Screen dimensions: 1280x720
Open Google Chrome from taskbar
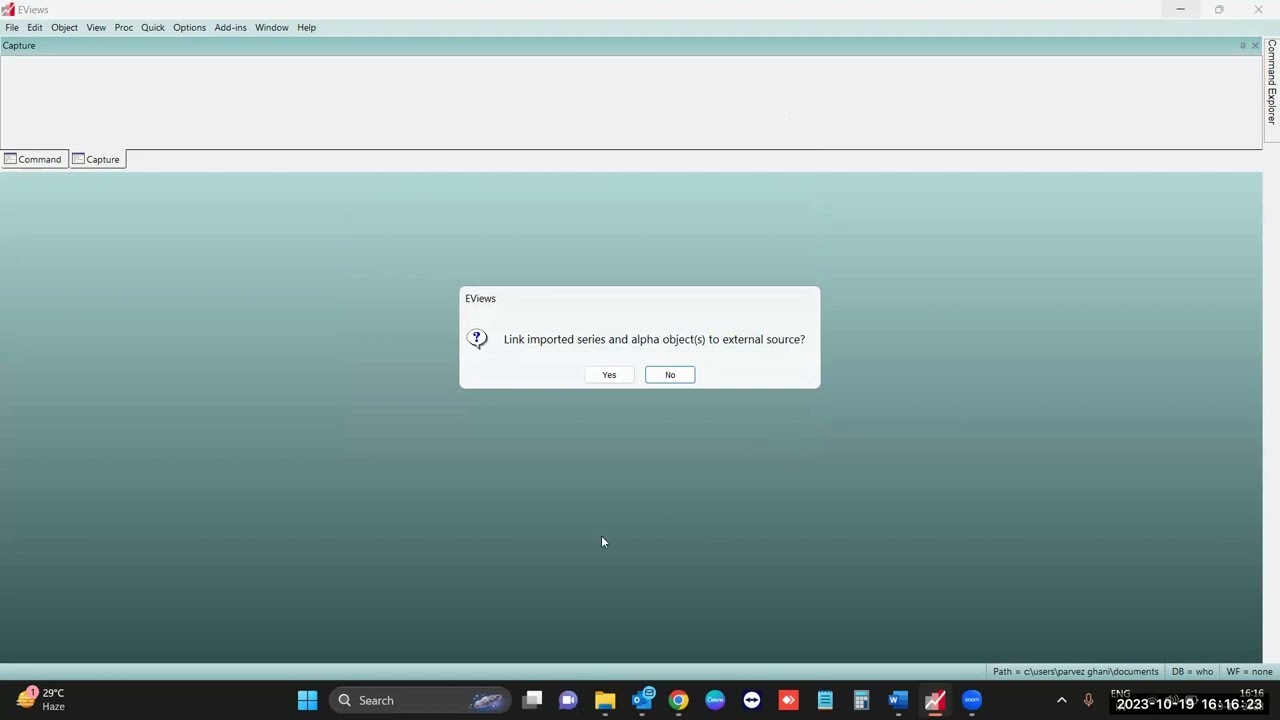coord(678,700)
